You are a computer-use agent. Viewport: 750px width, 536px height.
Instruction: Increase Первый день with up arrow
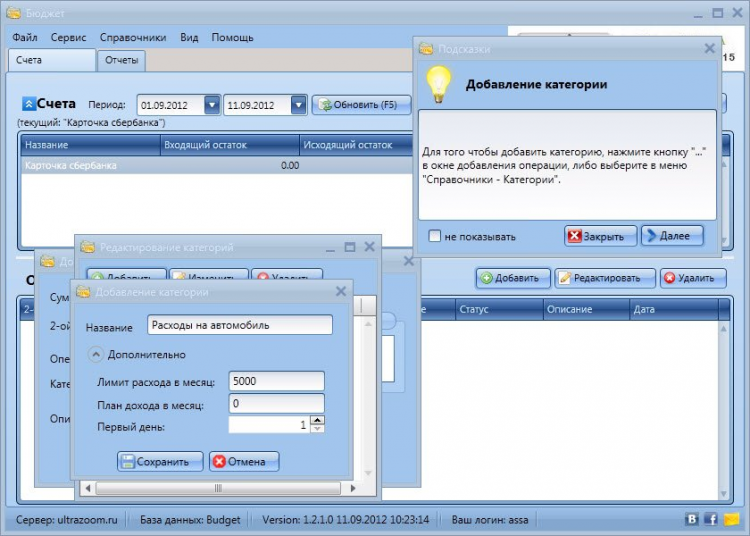(318, 420)
